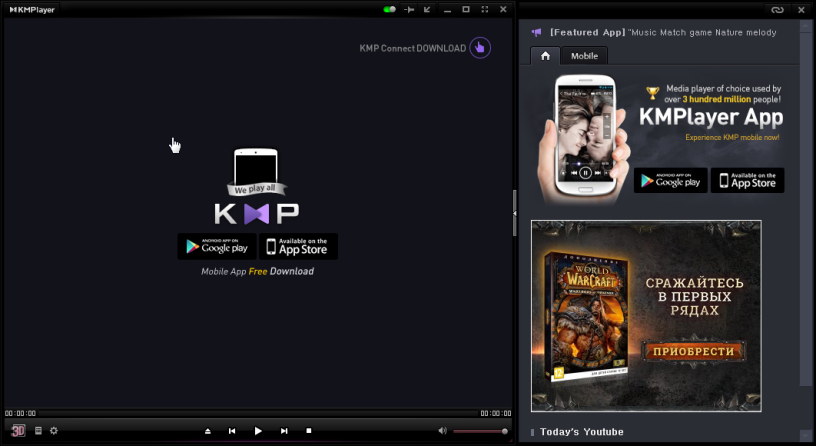Click the KMPlayer App heading
The height and width of the screenshot is (446, 816).
(711, 117)
